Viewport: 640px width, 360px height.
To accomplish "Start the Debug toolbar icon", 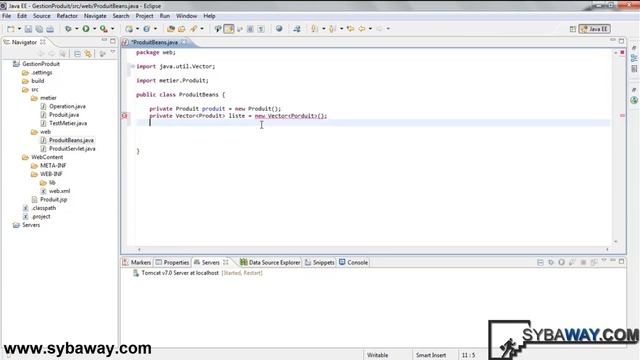I will click(68, 29).
